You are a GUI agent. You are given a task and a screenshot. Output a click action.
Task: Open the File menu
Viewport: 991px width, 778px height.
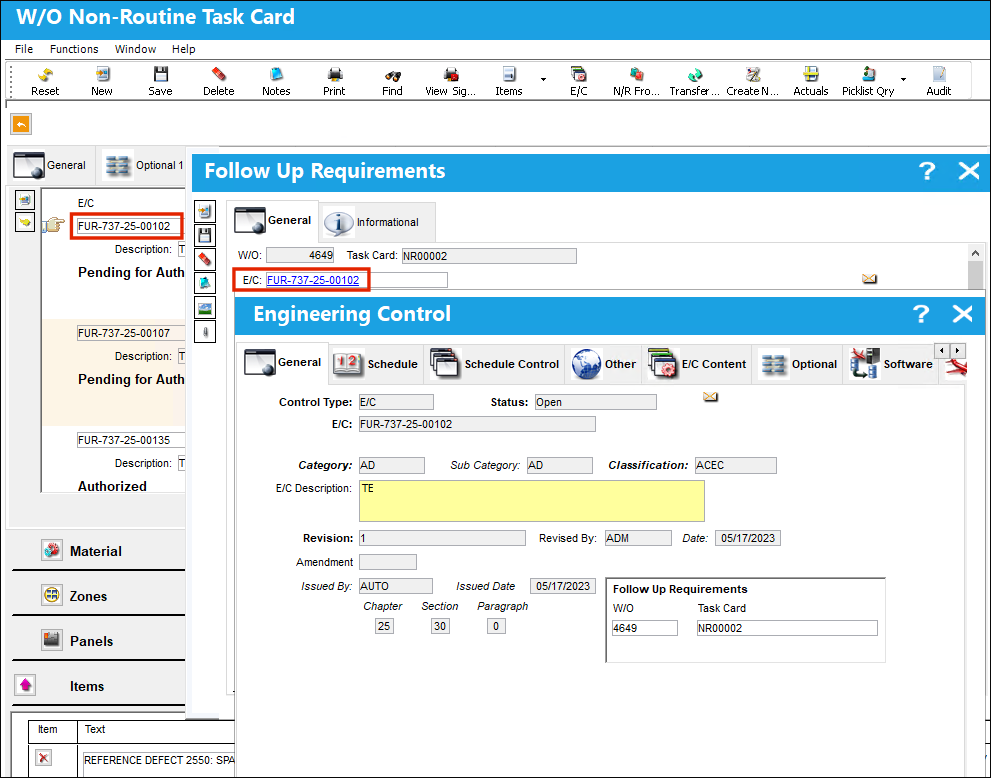pyautogui.click(x=24, y=49)
